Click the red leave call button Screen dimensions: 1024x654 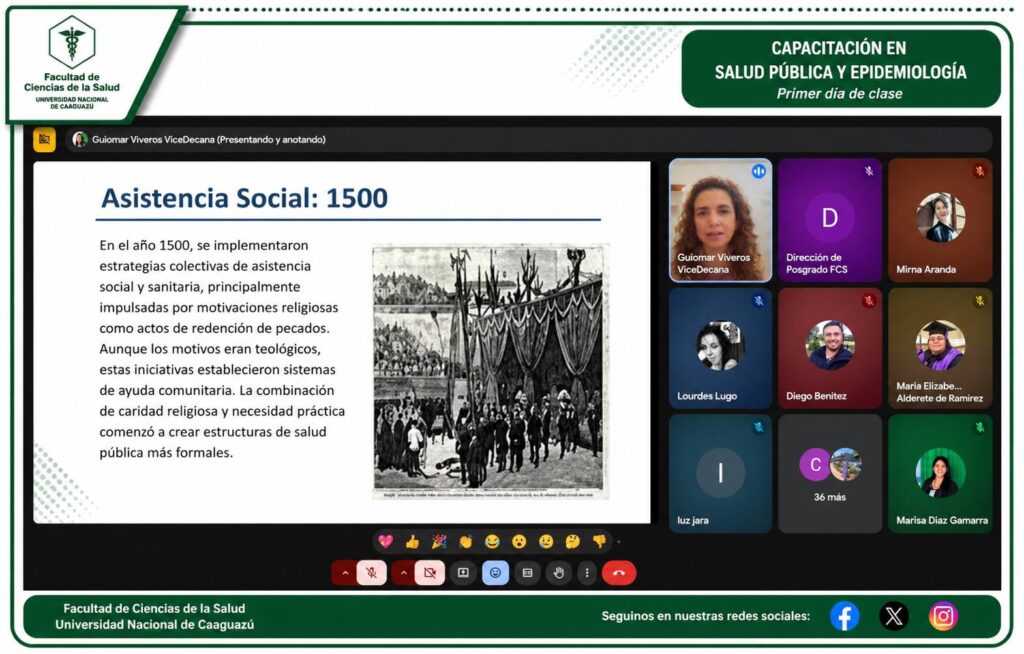tap(619, 573)
